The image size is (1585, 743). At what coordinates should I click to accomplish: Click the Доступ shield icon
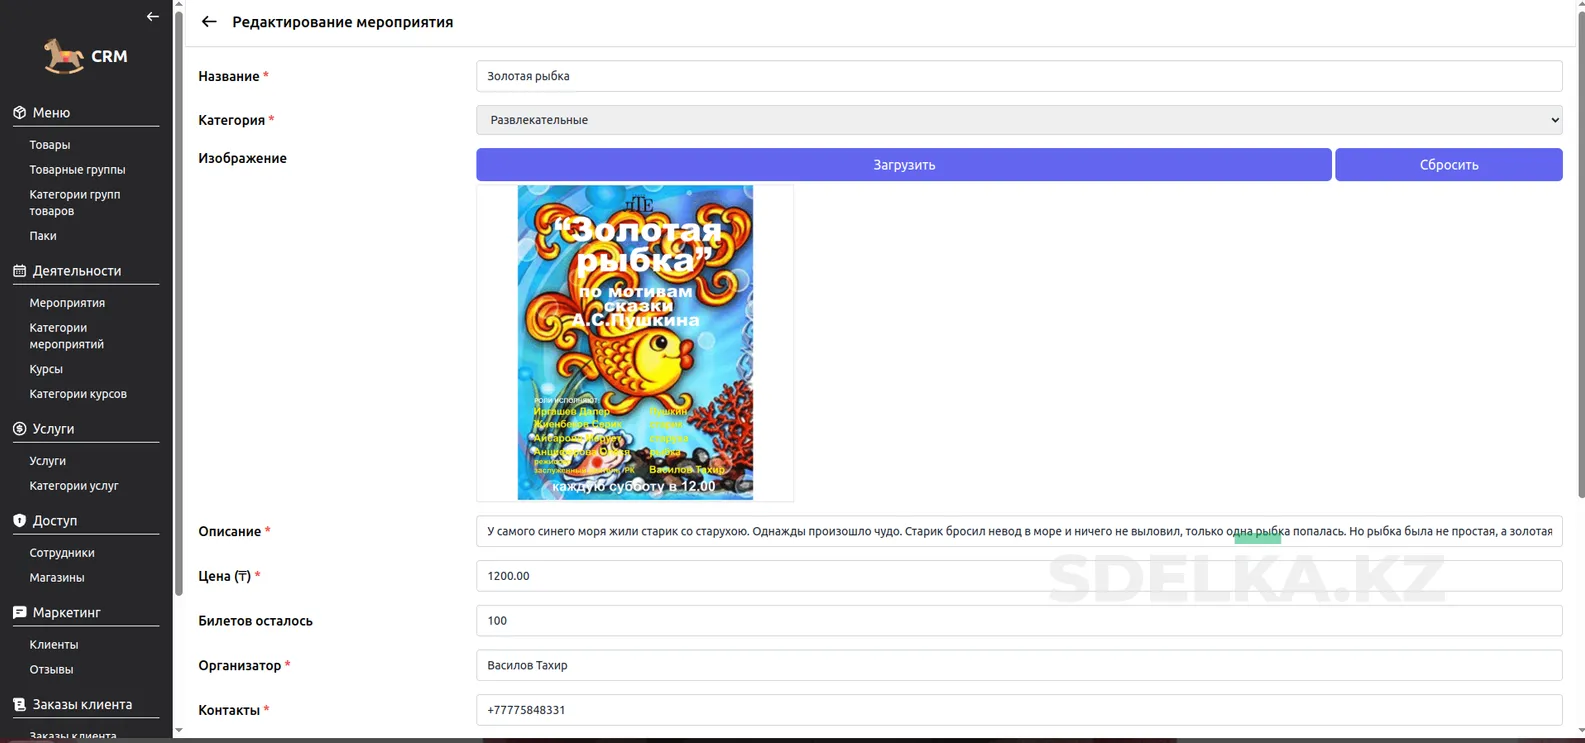pyautogui.click(x=19, y=521)
